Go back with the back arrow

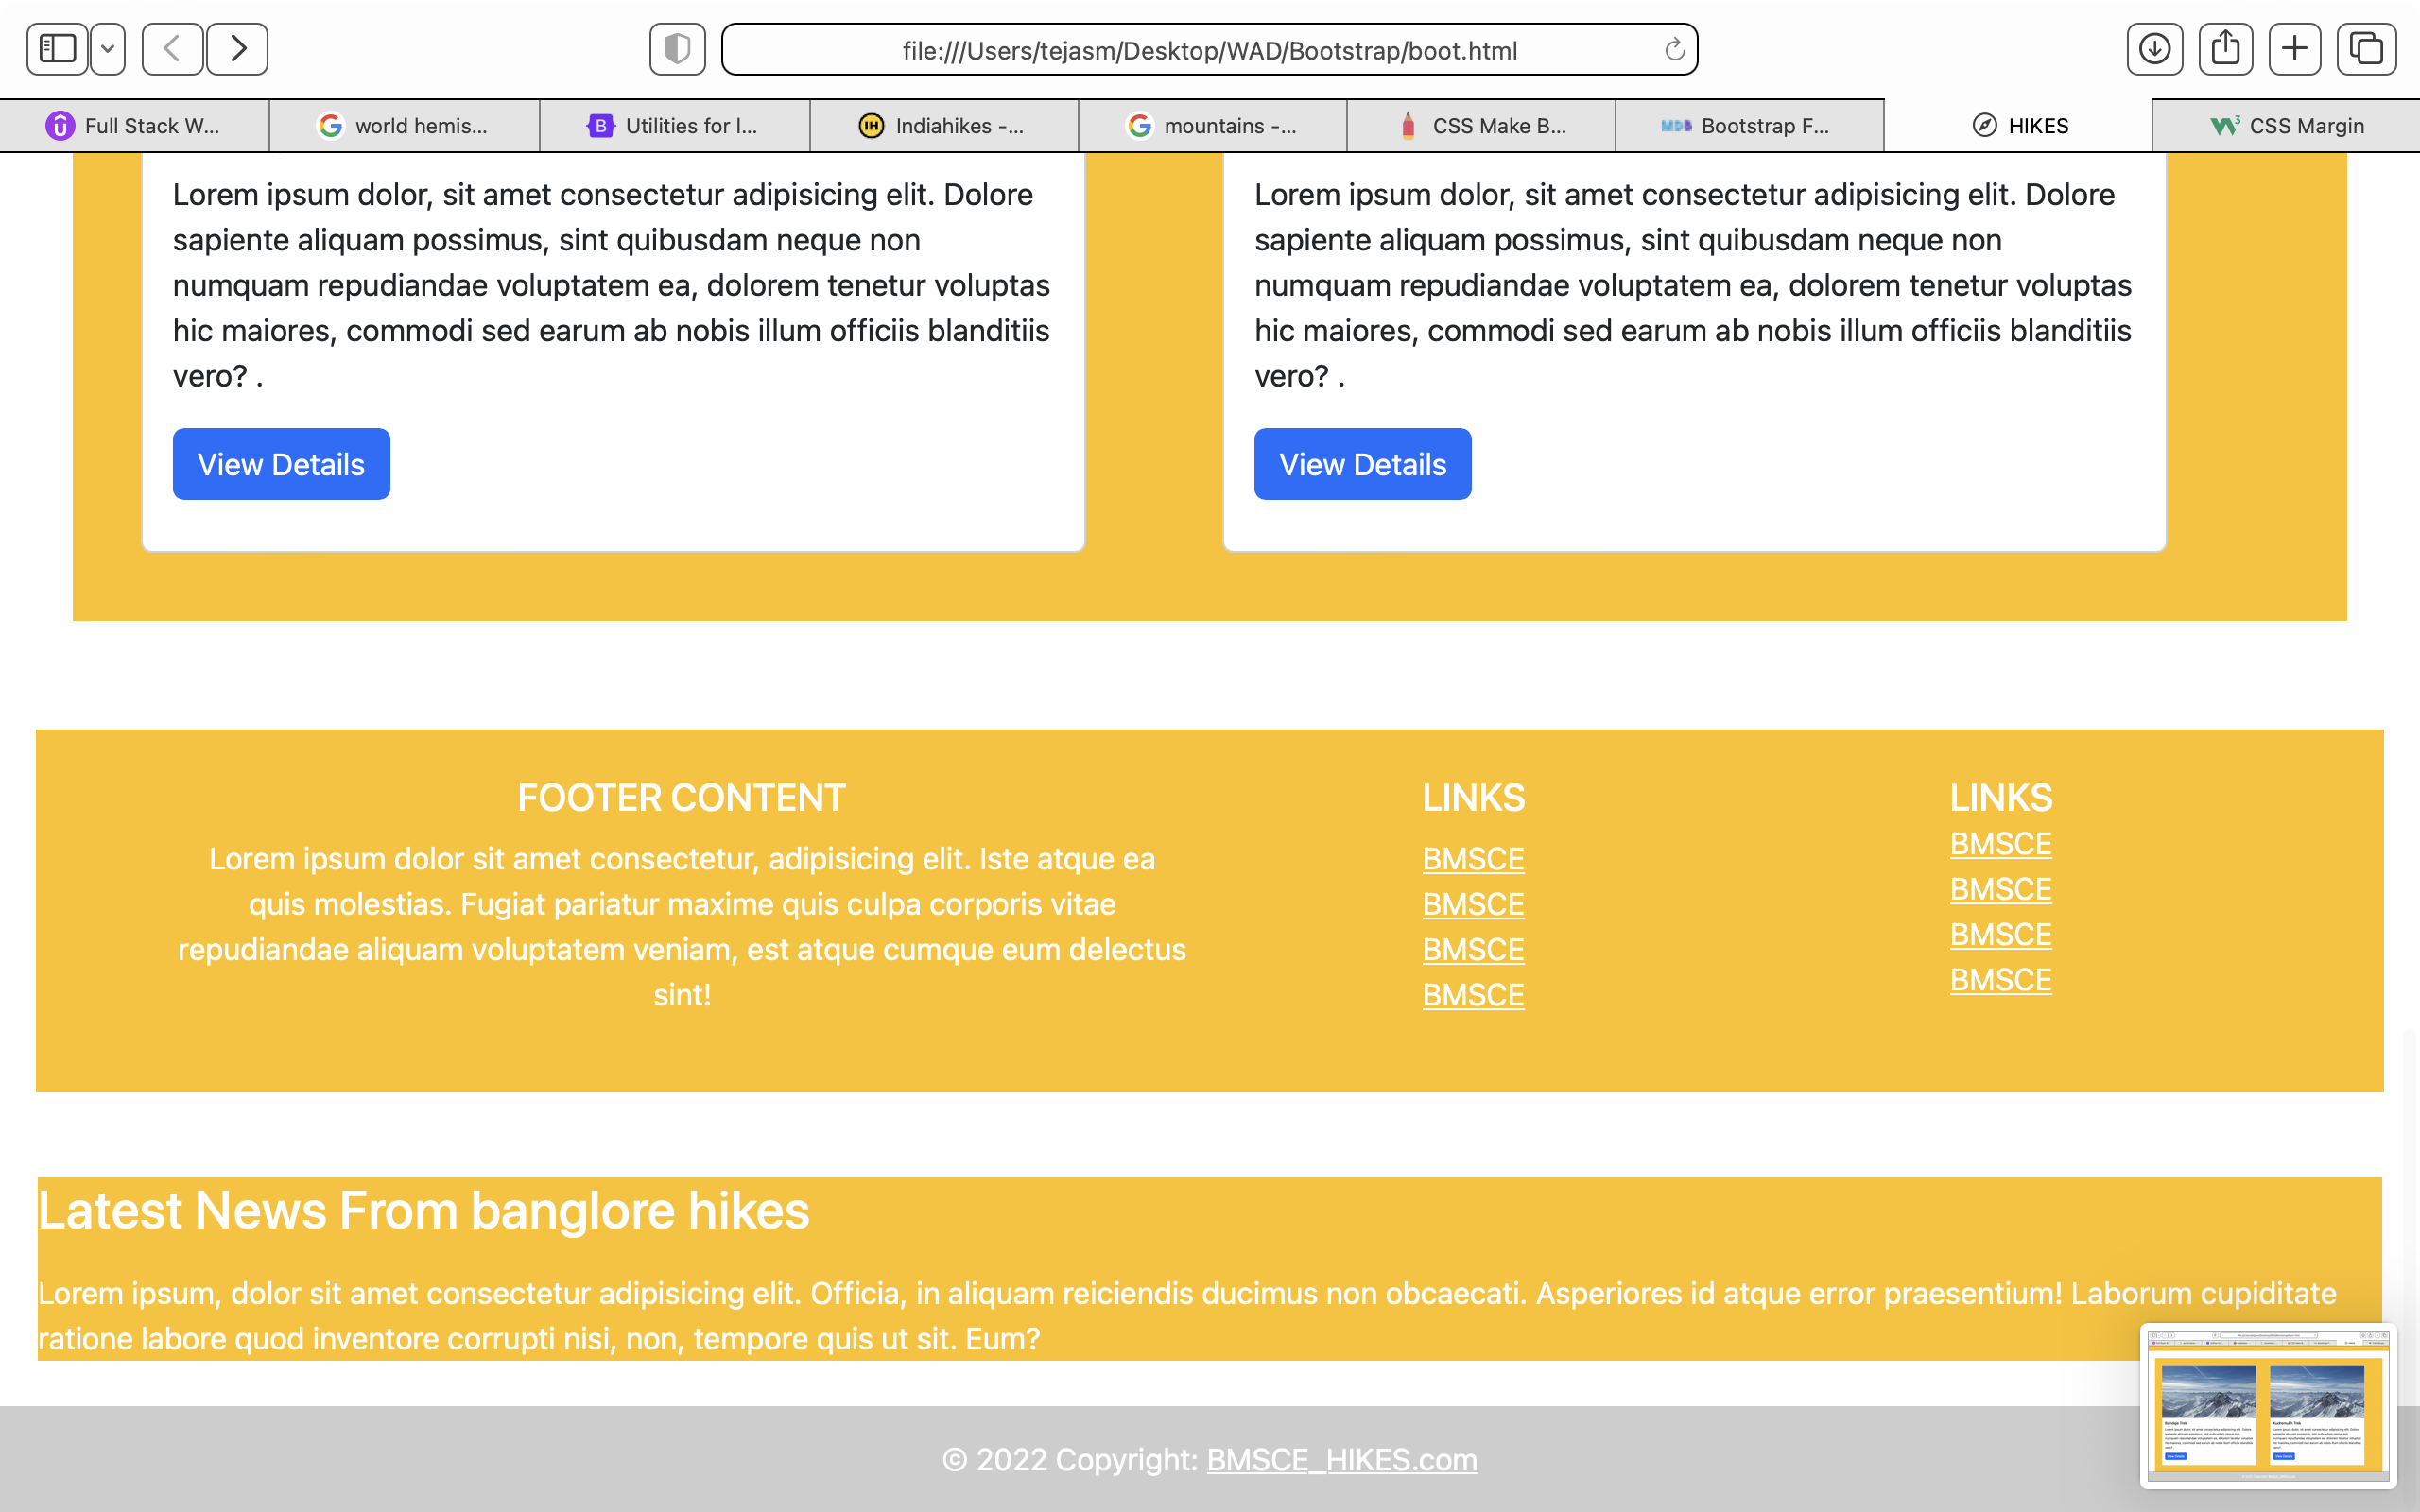click(x=172, y=49)
